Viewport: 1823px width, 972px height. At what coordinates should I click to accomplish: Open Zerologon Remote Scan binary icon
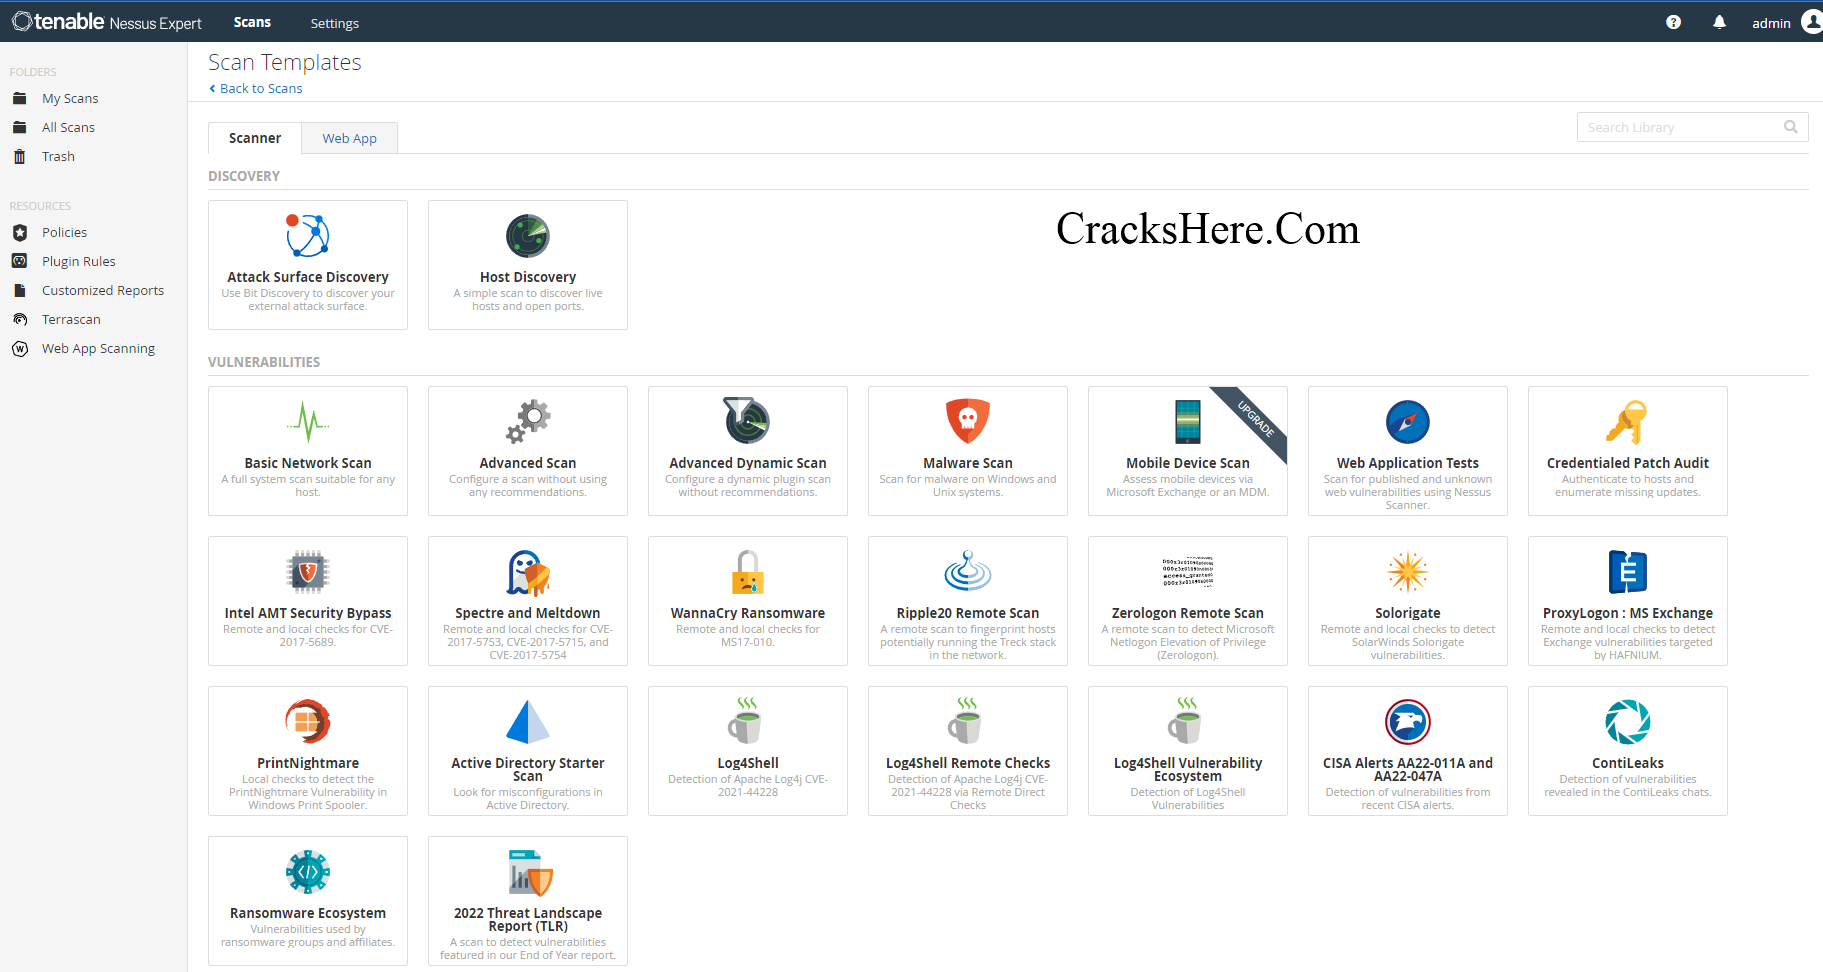[x=1188, y=572]
